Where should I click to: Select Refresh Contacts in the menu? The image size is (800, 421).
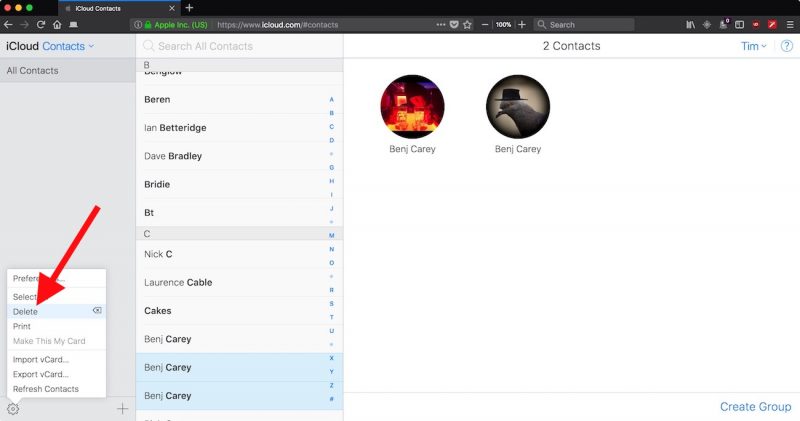click(45, 389)
